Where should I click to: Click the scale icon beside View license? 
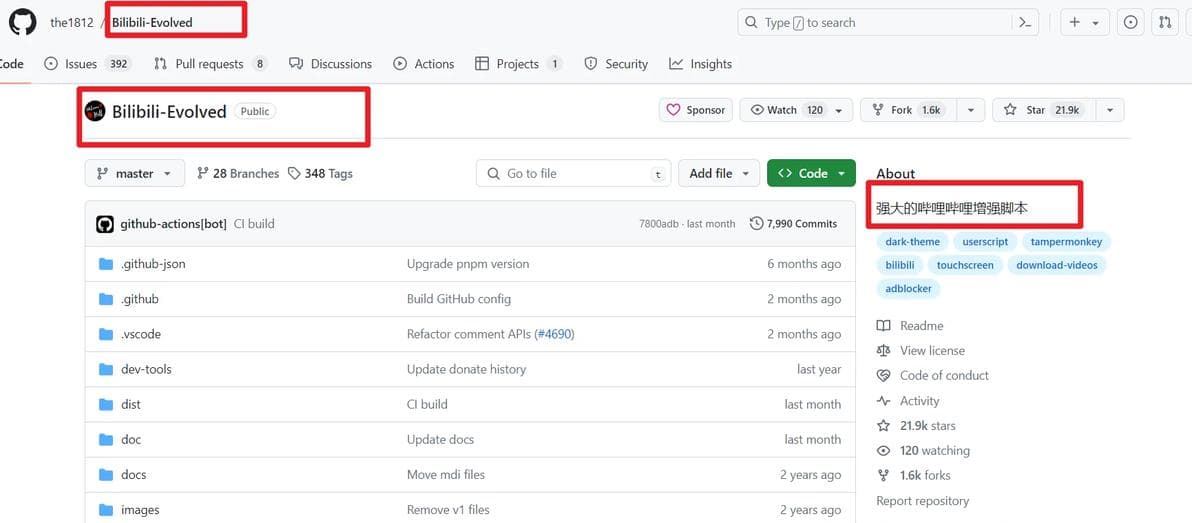(x=883, y=351)
